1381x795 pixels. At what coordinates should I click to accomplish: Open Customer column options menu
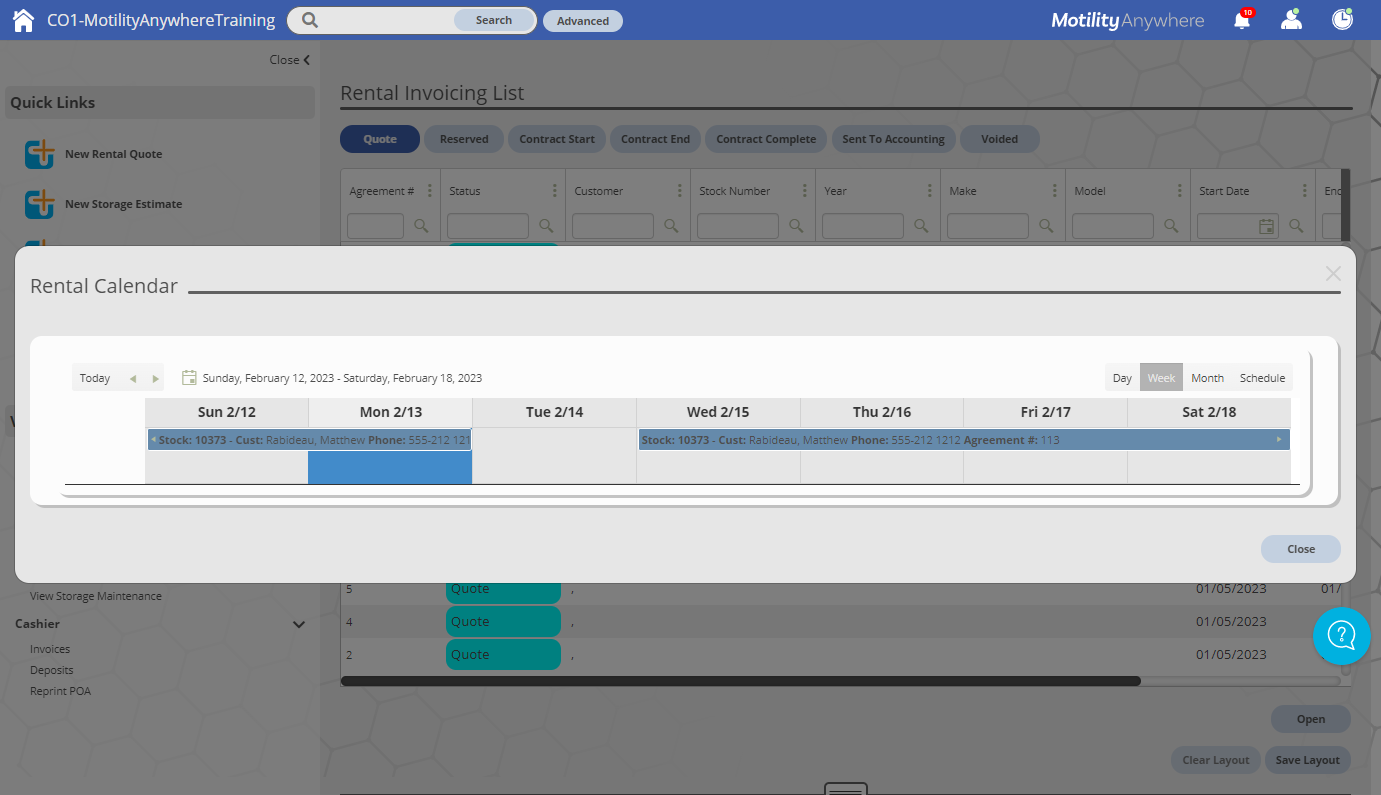coord(680,191)
